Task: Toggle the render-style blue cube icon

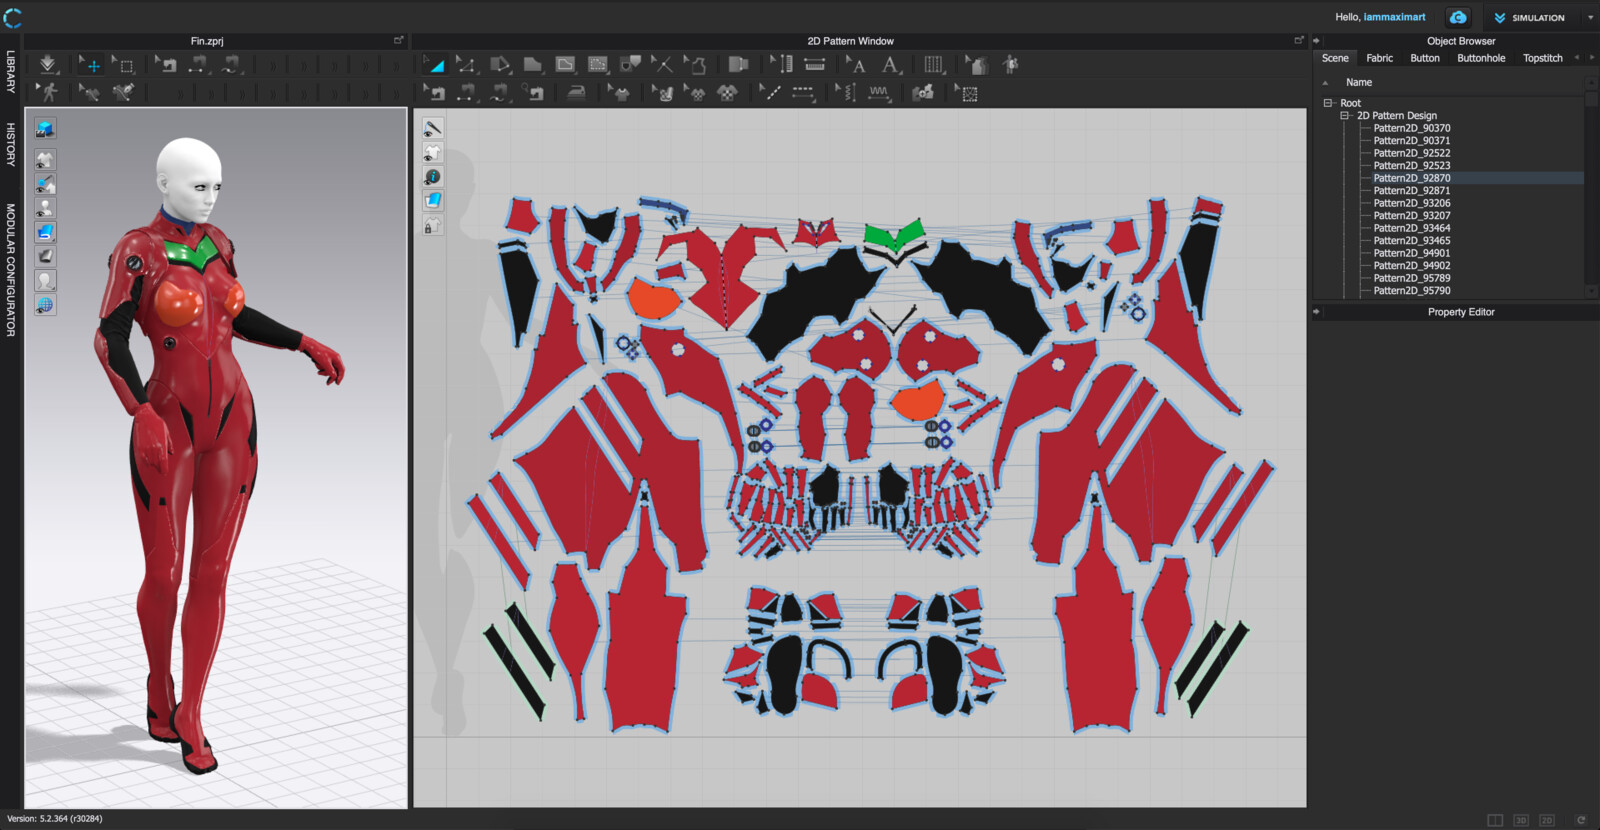Action: click(x=45, y=129)
